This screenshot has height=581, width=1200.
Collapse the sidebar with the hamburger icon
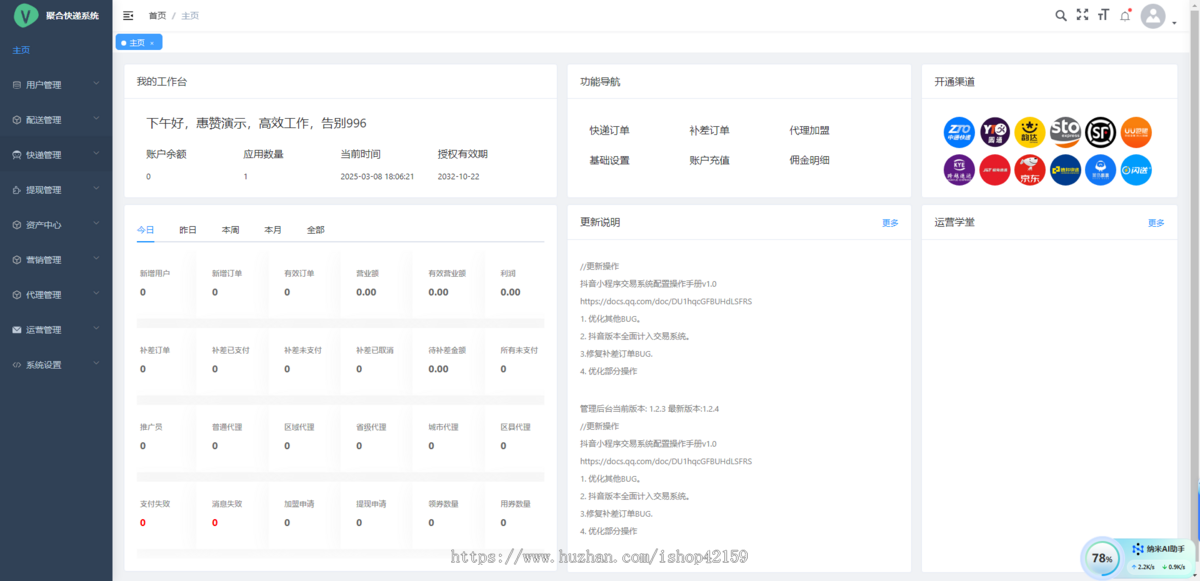point(128,15)
